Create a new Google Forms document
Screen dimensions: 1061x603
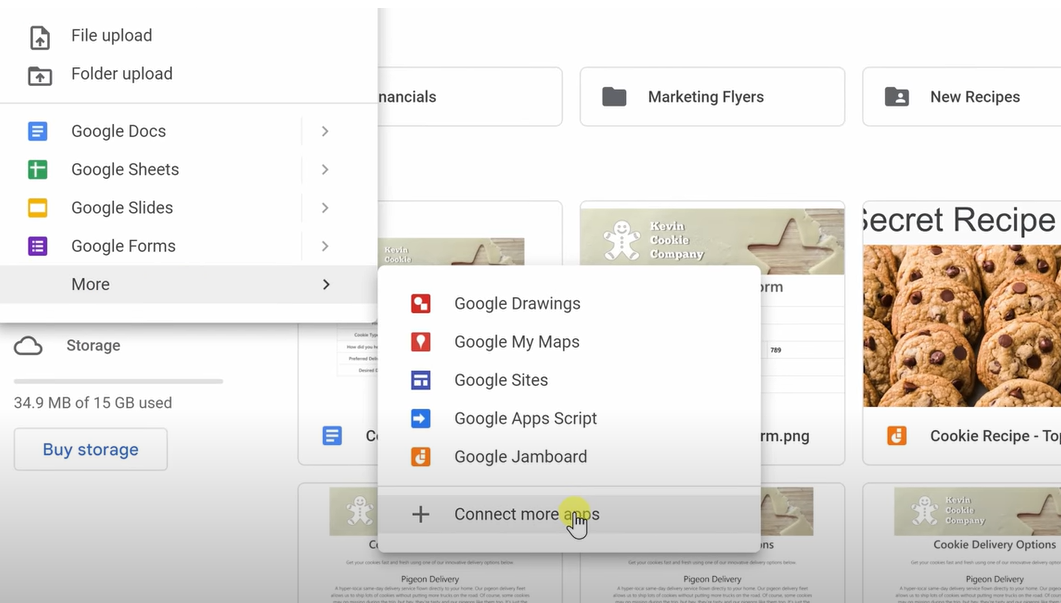pos(120,246)
